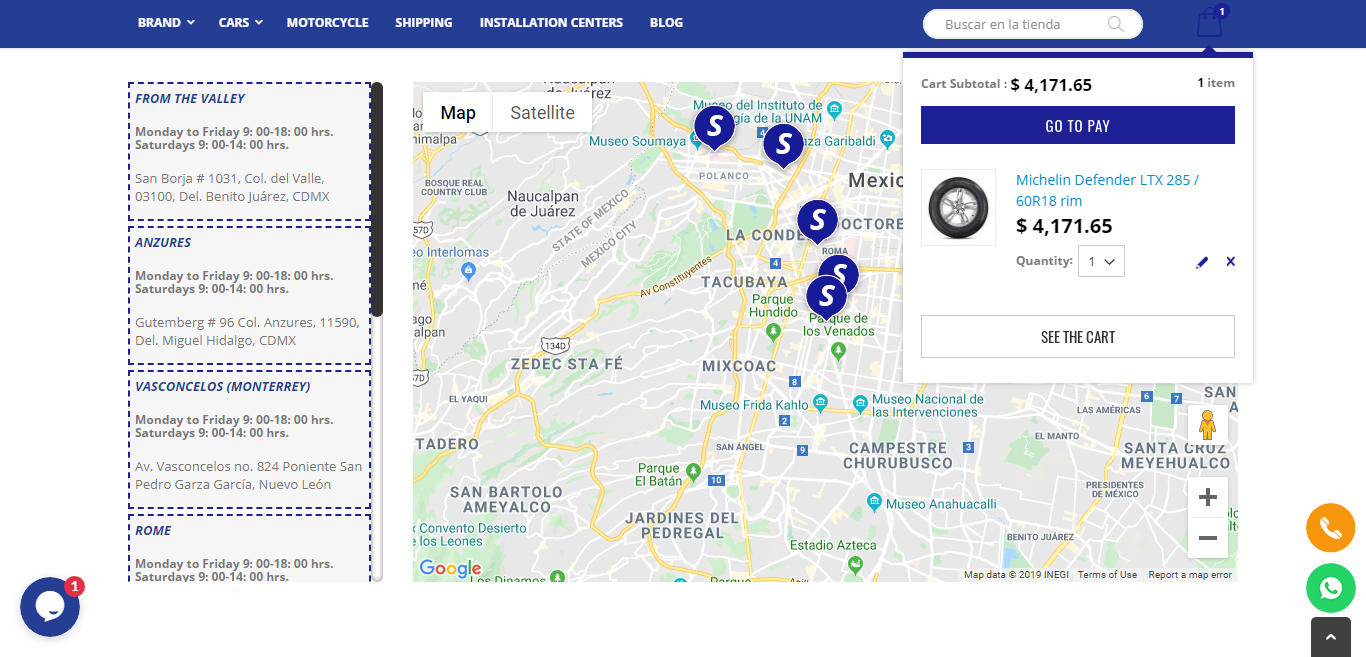The image size is (1366, 657).
Task: Open Michelin Defender LTX product link
Action: click(x=1107, y=190)
